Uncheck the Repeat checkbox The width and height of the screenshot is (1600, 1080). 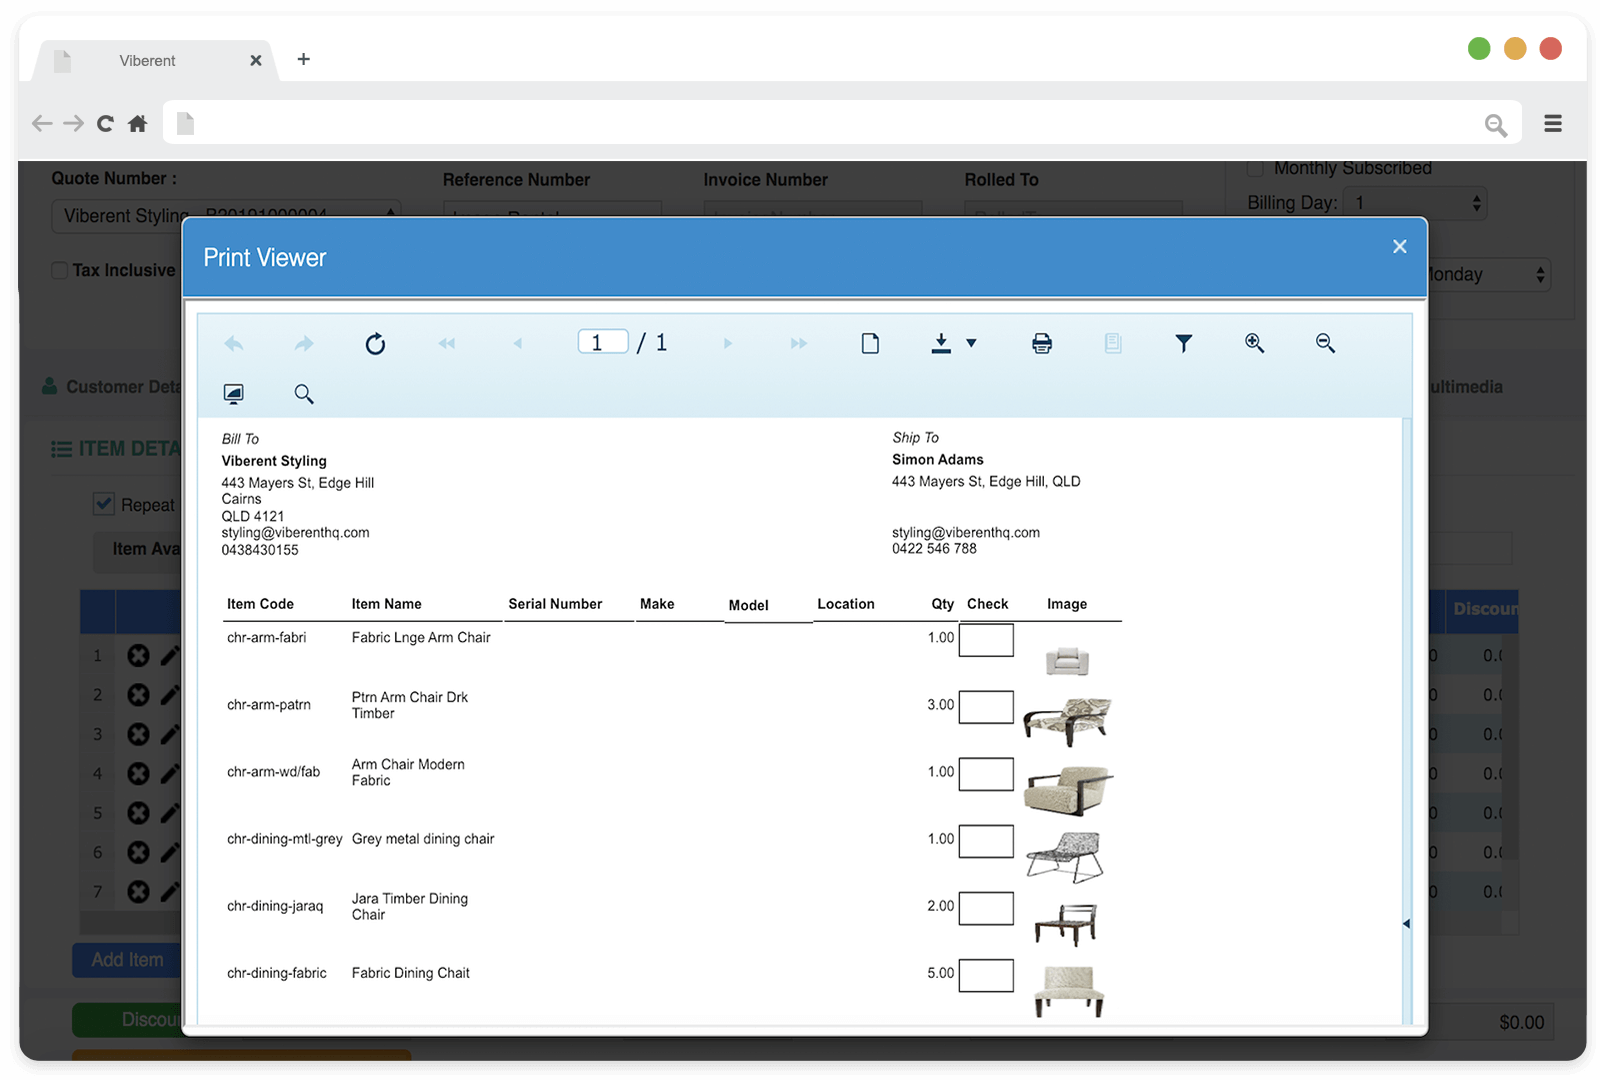tap(104, 504)
